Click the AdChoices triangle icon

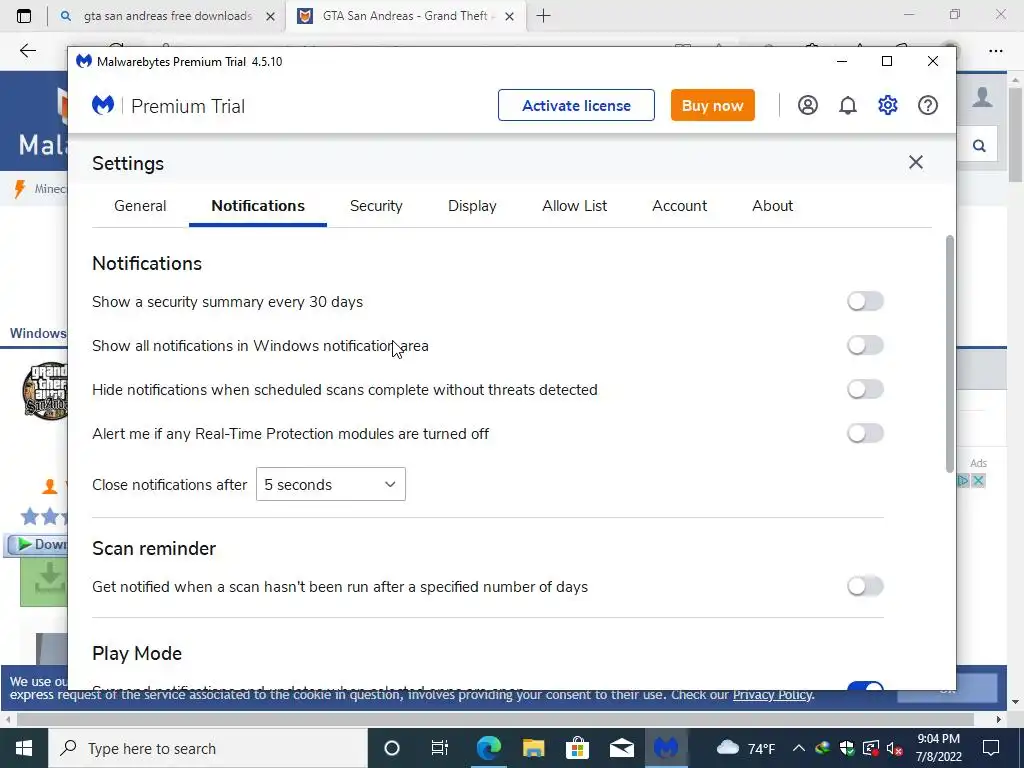pyautogui.click(x=963, y=481)
